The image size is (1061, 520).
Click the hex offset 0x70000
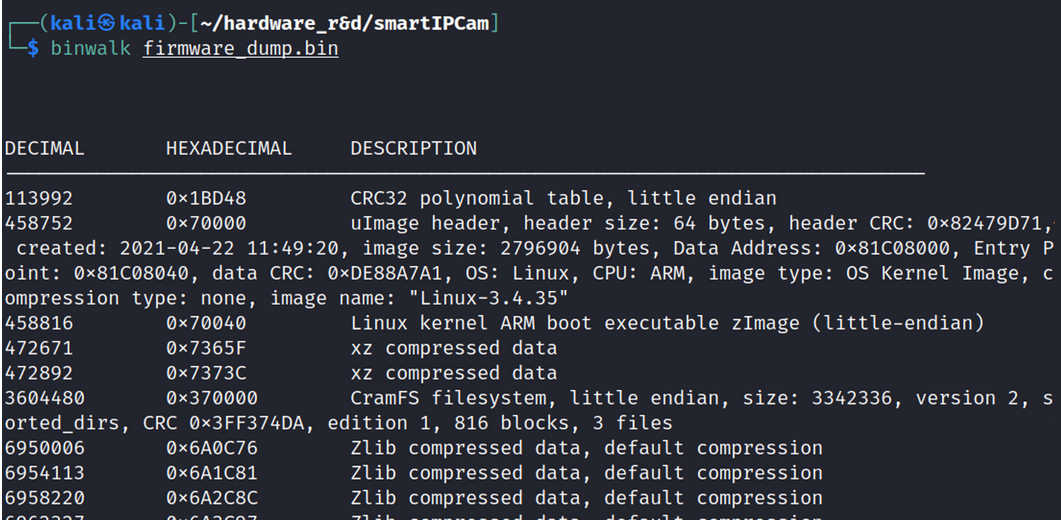[x=205, y=223]
